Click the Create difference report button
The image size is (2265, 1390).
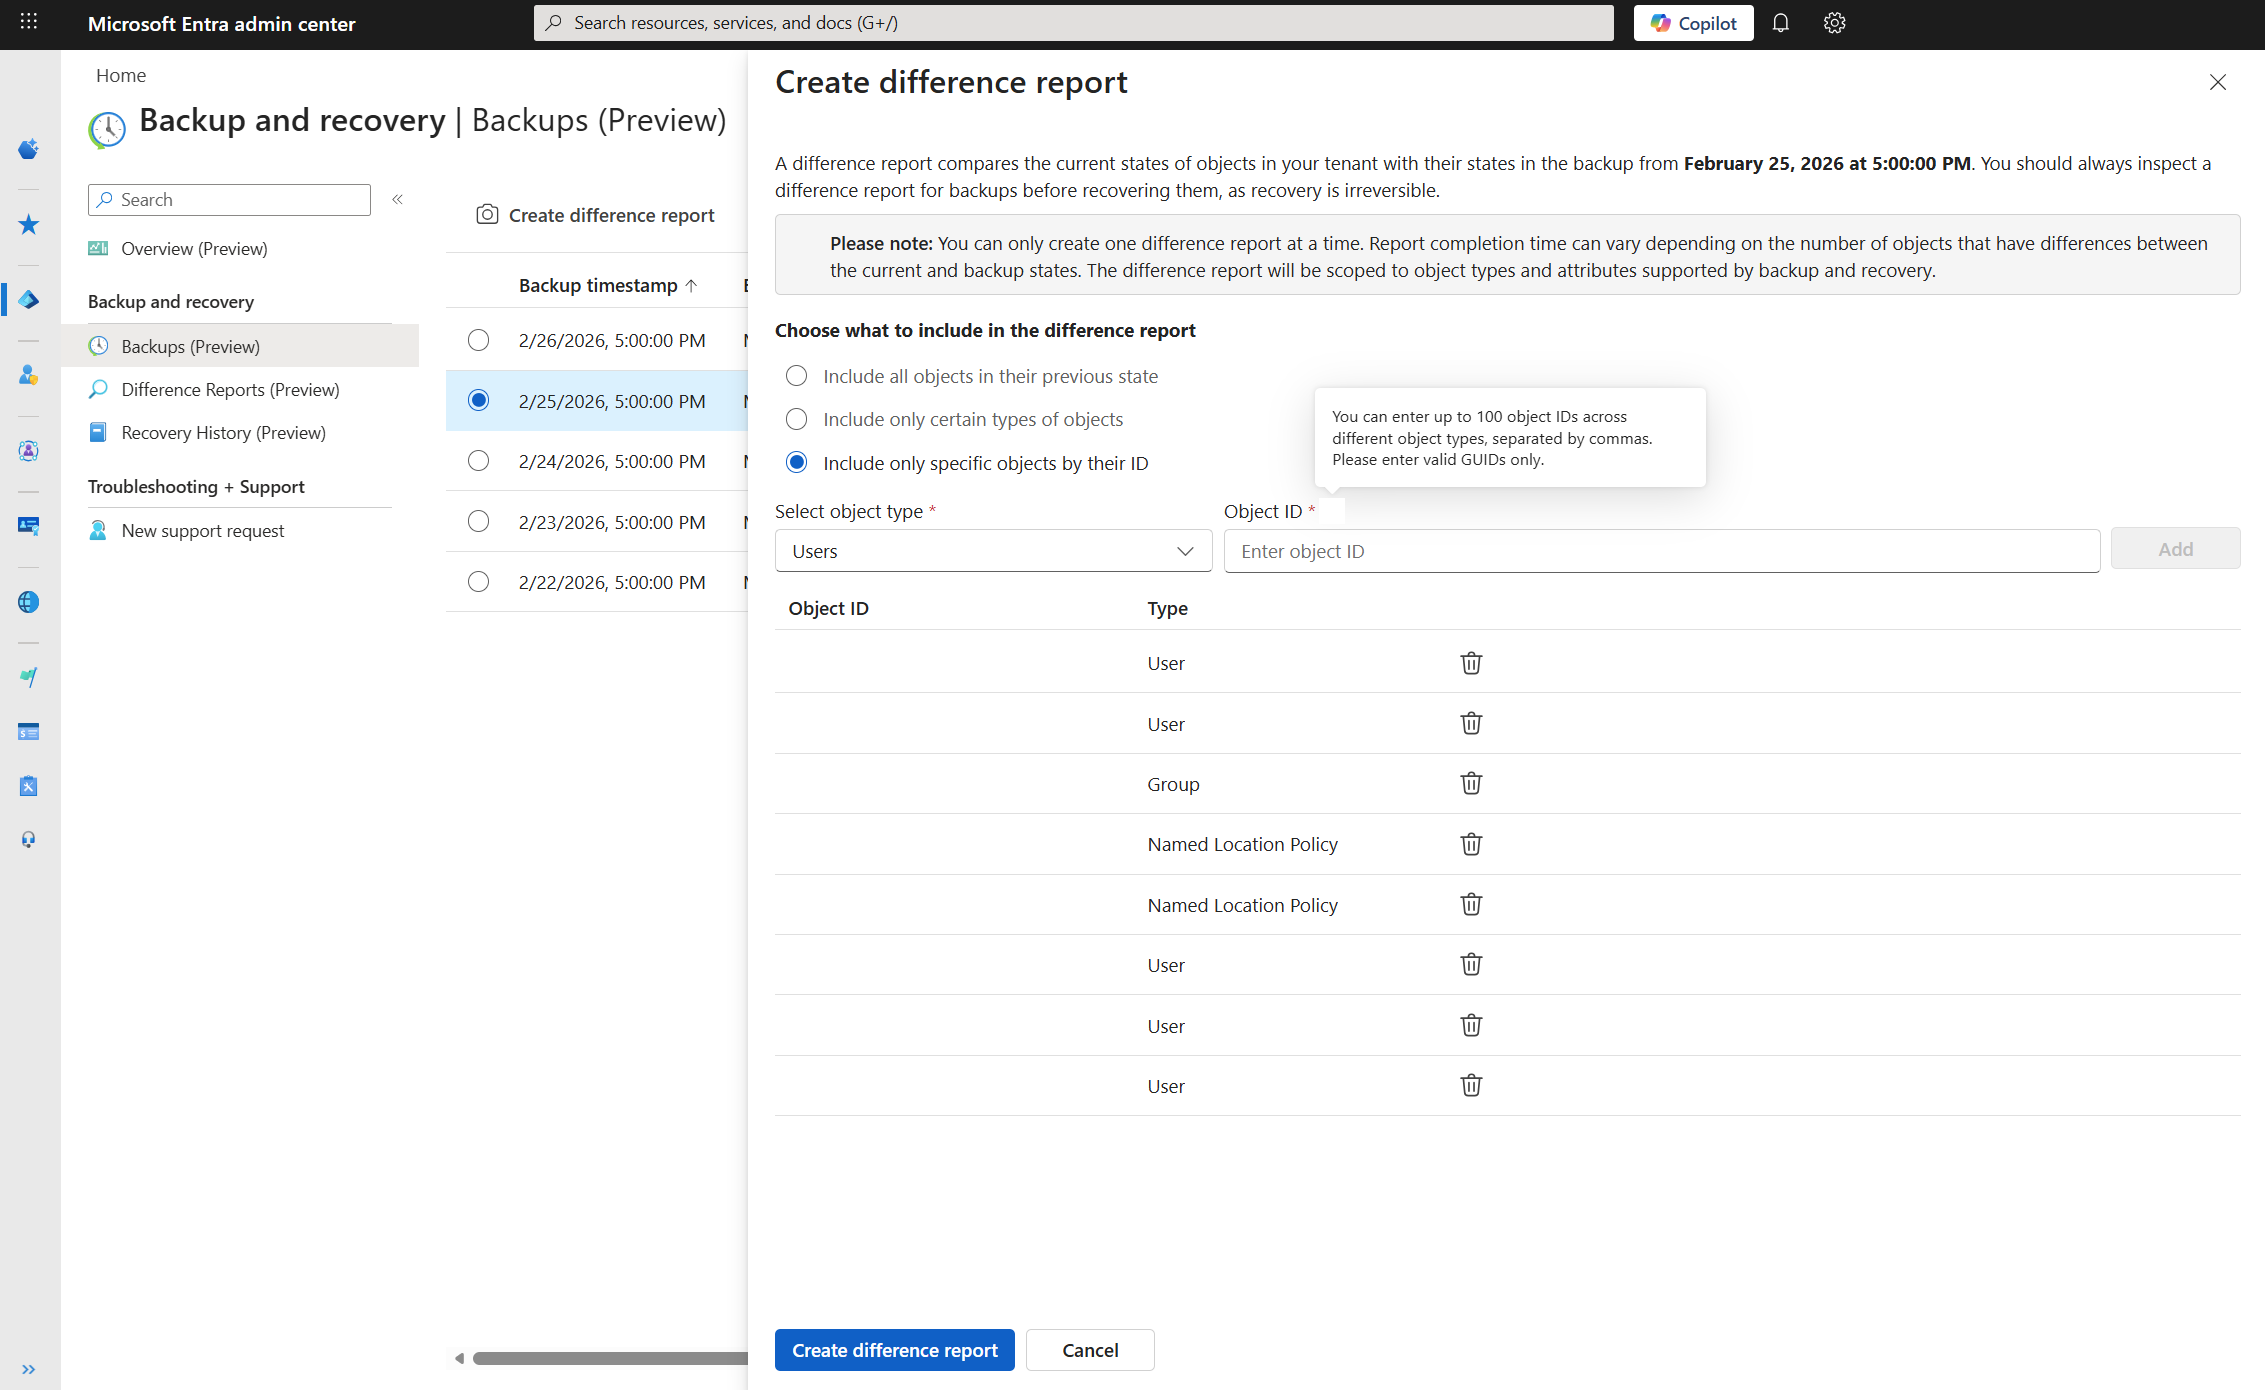[x=894, y=1349]
